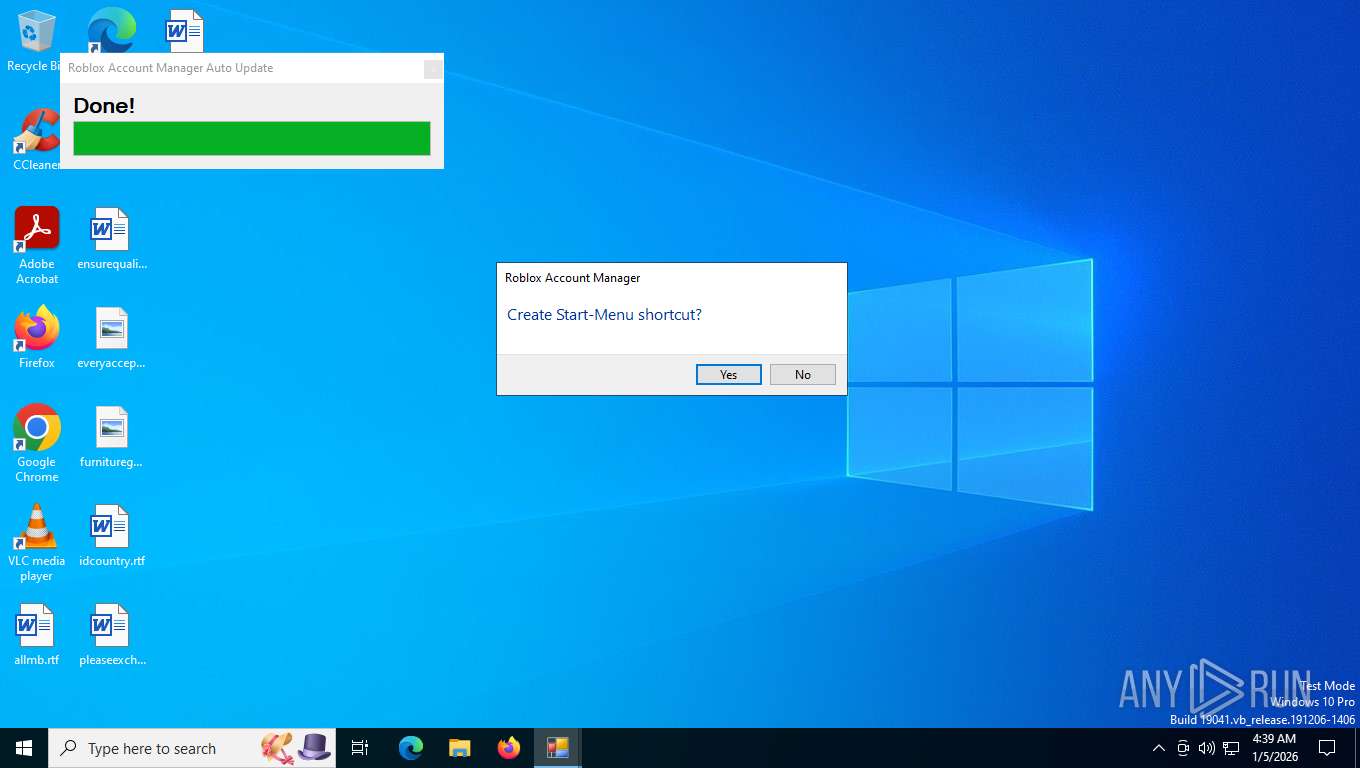Open the volume control in system tray
Image resolution: width=1360 pixels, height=768 pixels.
click(1206, 748)
